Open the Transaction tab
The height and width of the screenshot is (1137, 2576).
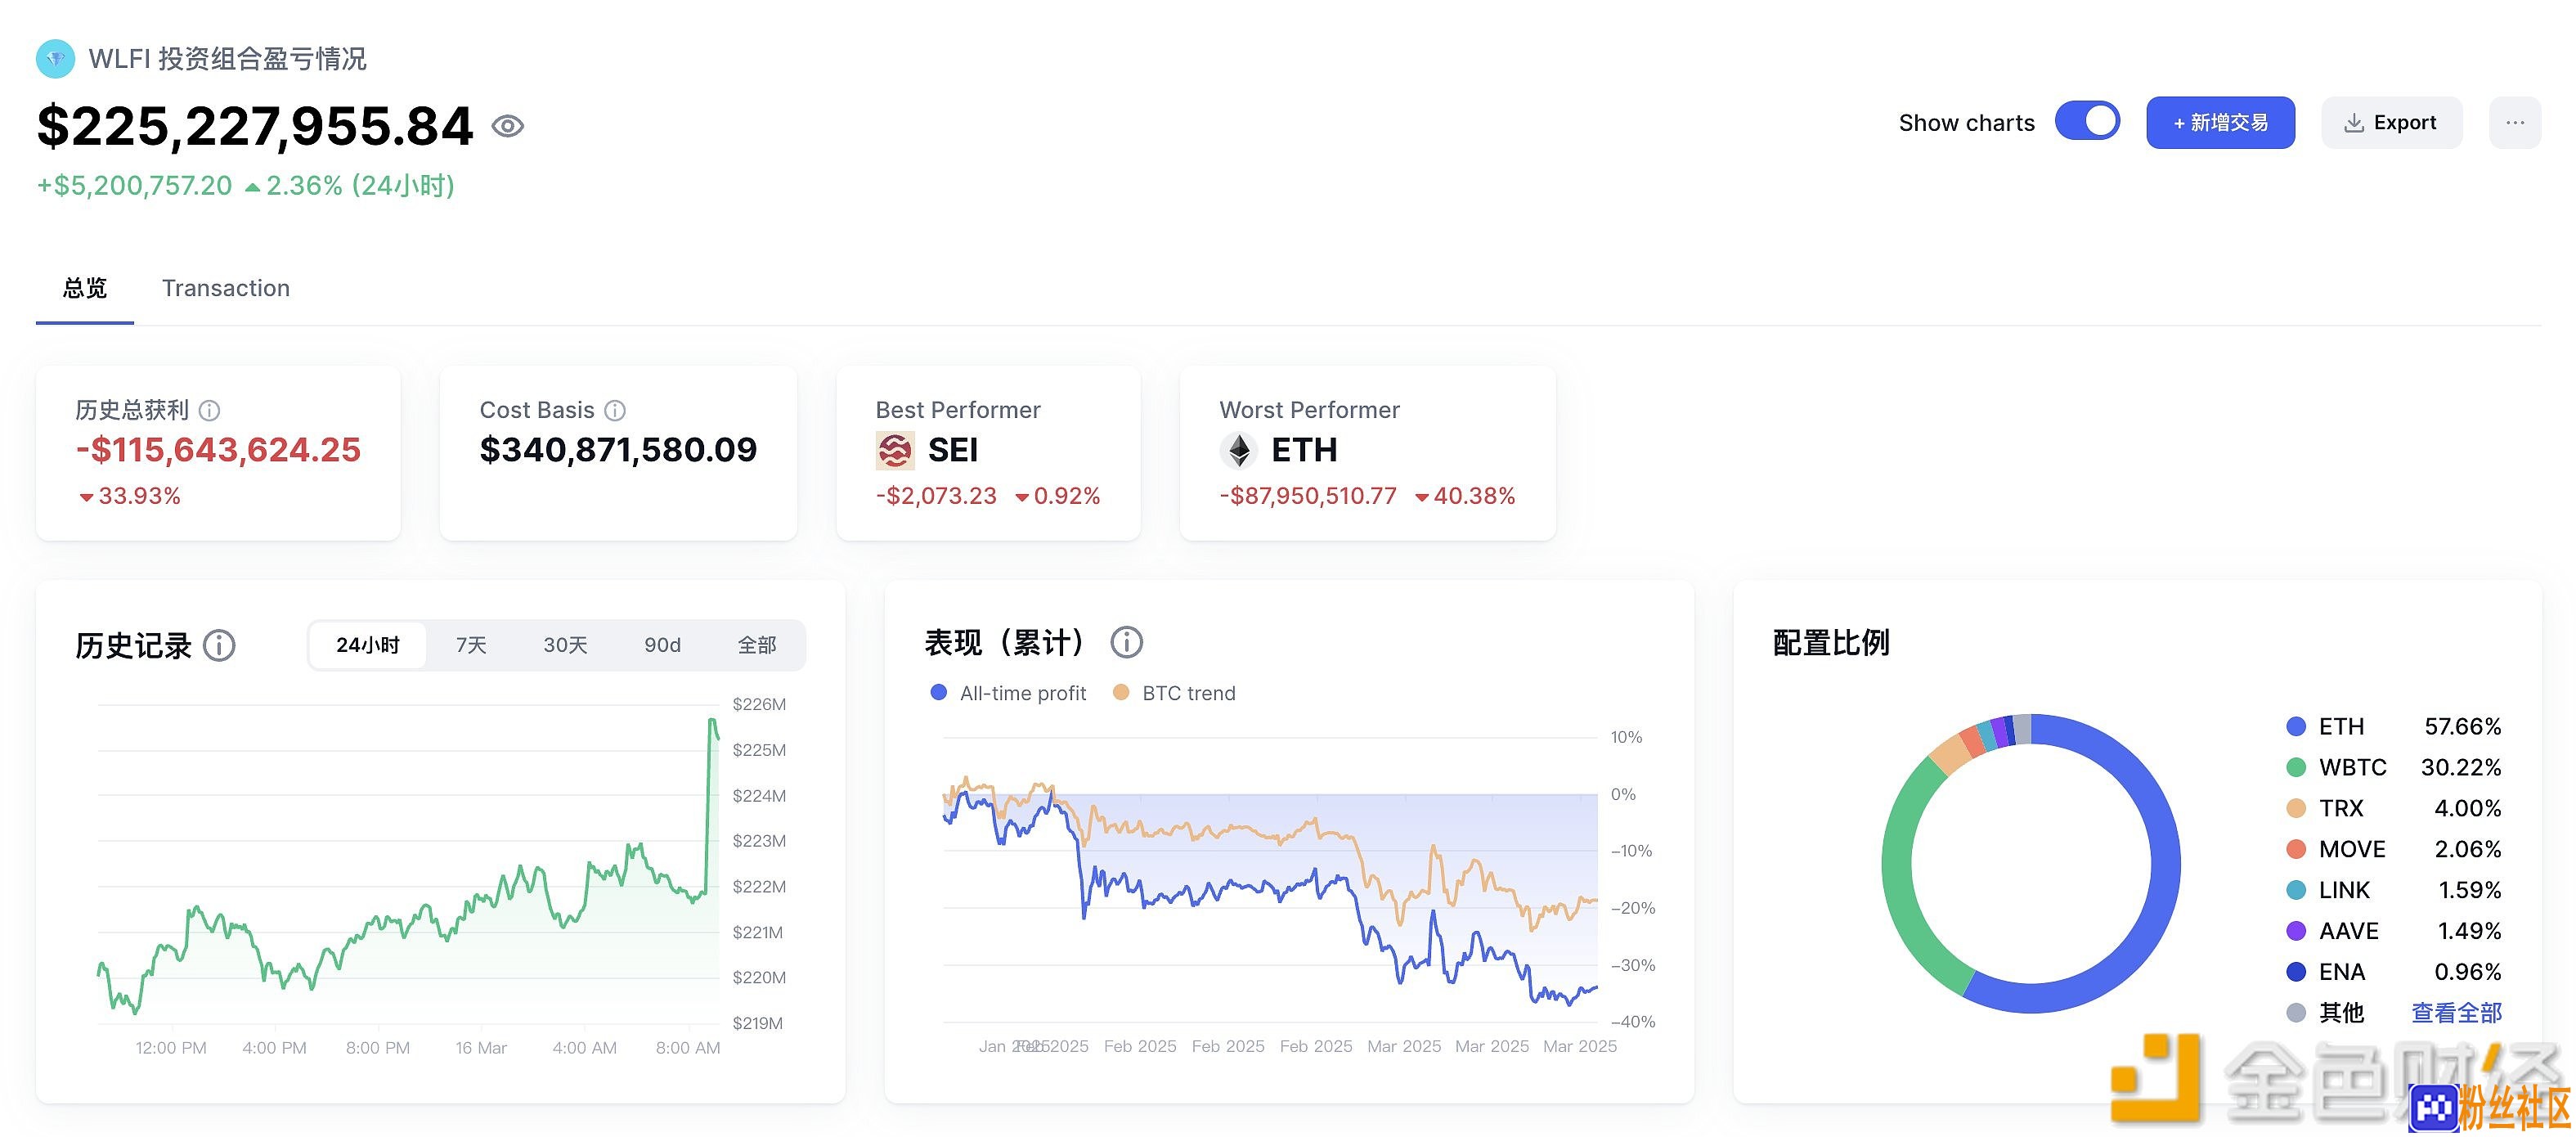pyautogui.click(x=226, y=289)
